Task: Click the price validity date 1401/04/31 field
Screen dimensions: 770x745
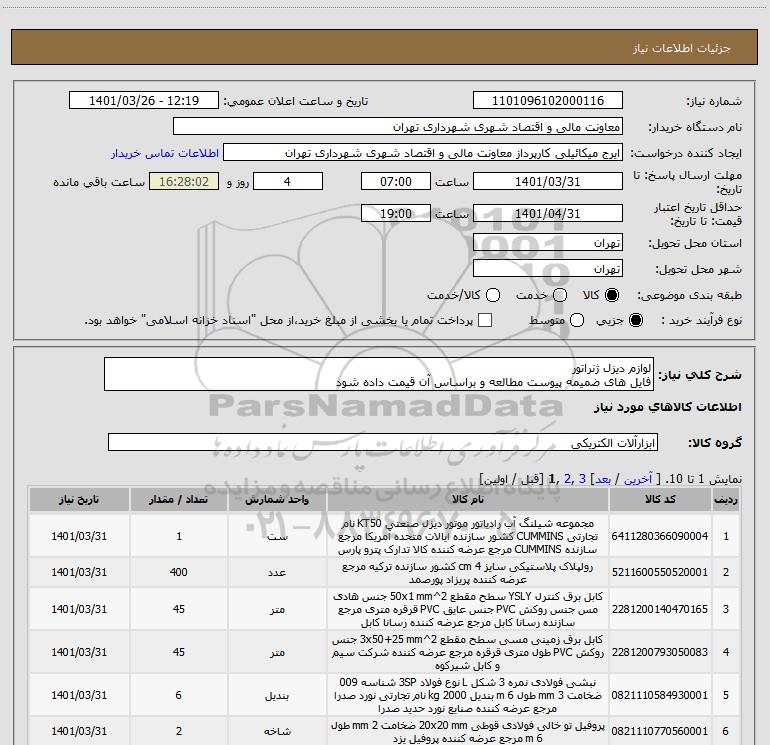Action: pos(548,213)
